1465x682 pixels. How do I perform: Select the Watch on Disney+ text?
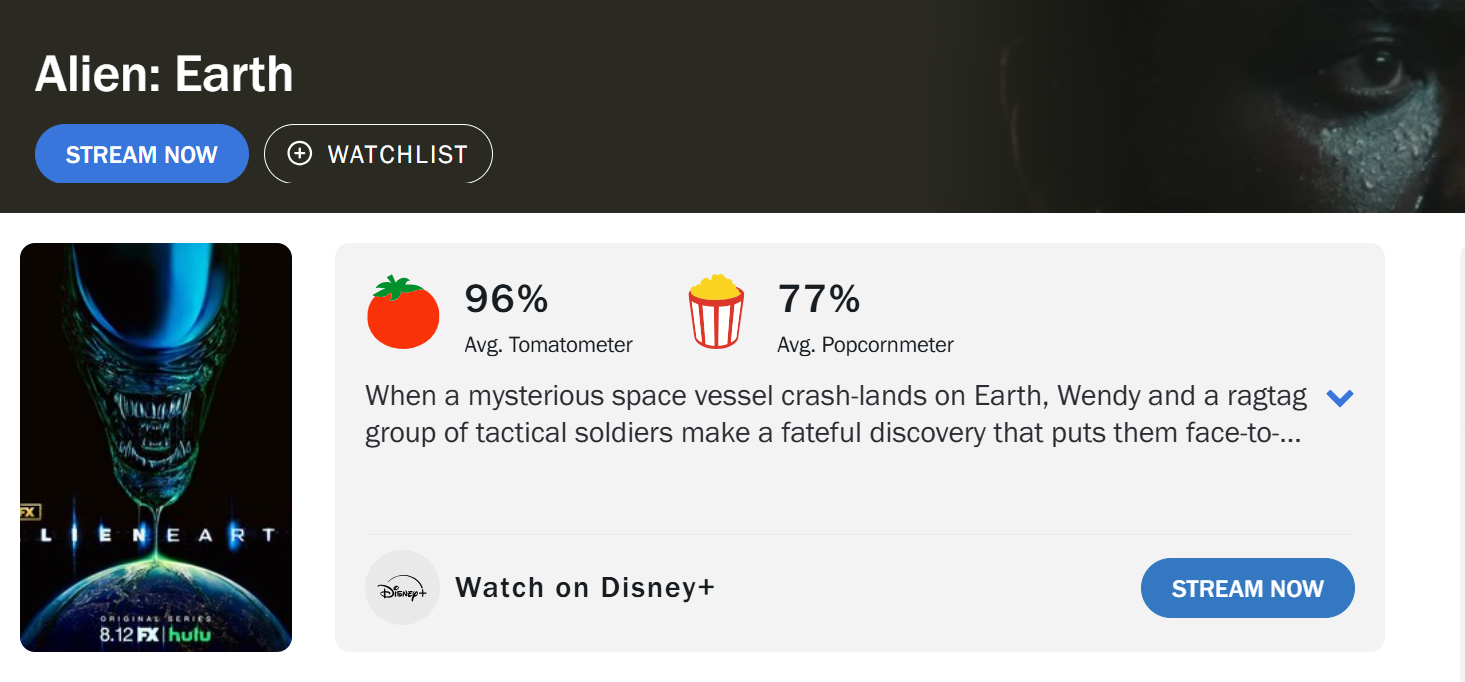click(x=585, y=588)
